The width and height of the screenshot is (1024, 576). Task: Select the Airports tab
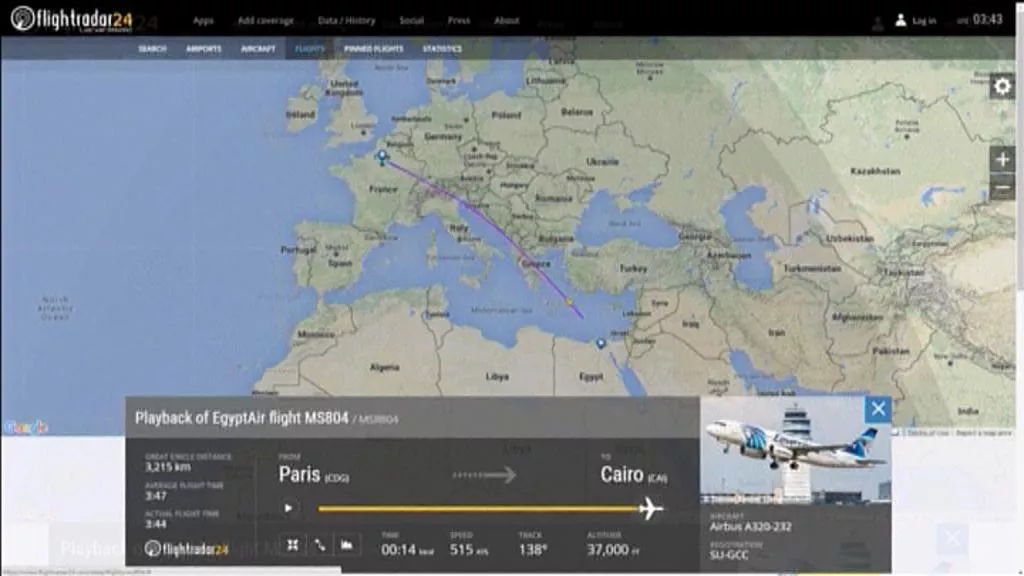click(x=204, y=48)
